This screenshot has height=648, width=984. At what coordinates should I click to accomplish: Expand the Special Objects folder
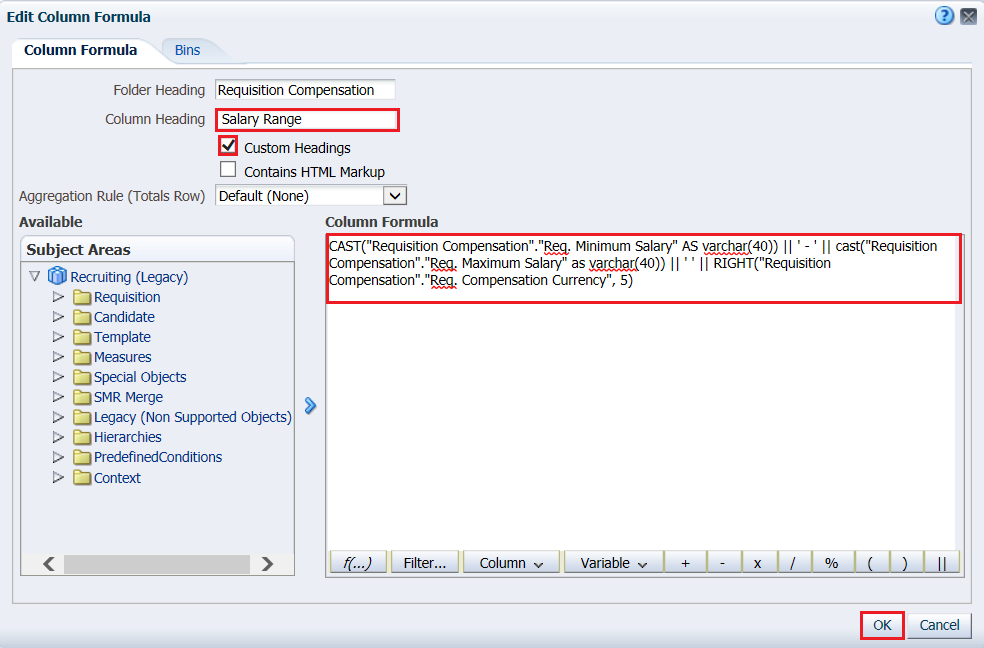pyautogui.click(x=58, y=377)
